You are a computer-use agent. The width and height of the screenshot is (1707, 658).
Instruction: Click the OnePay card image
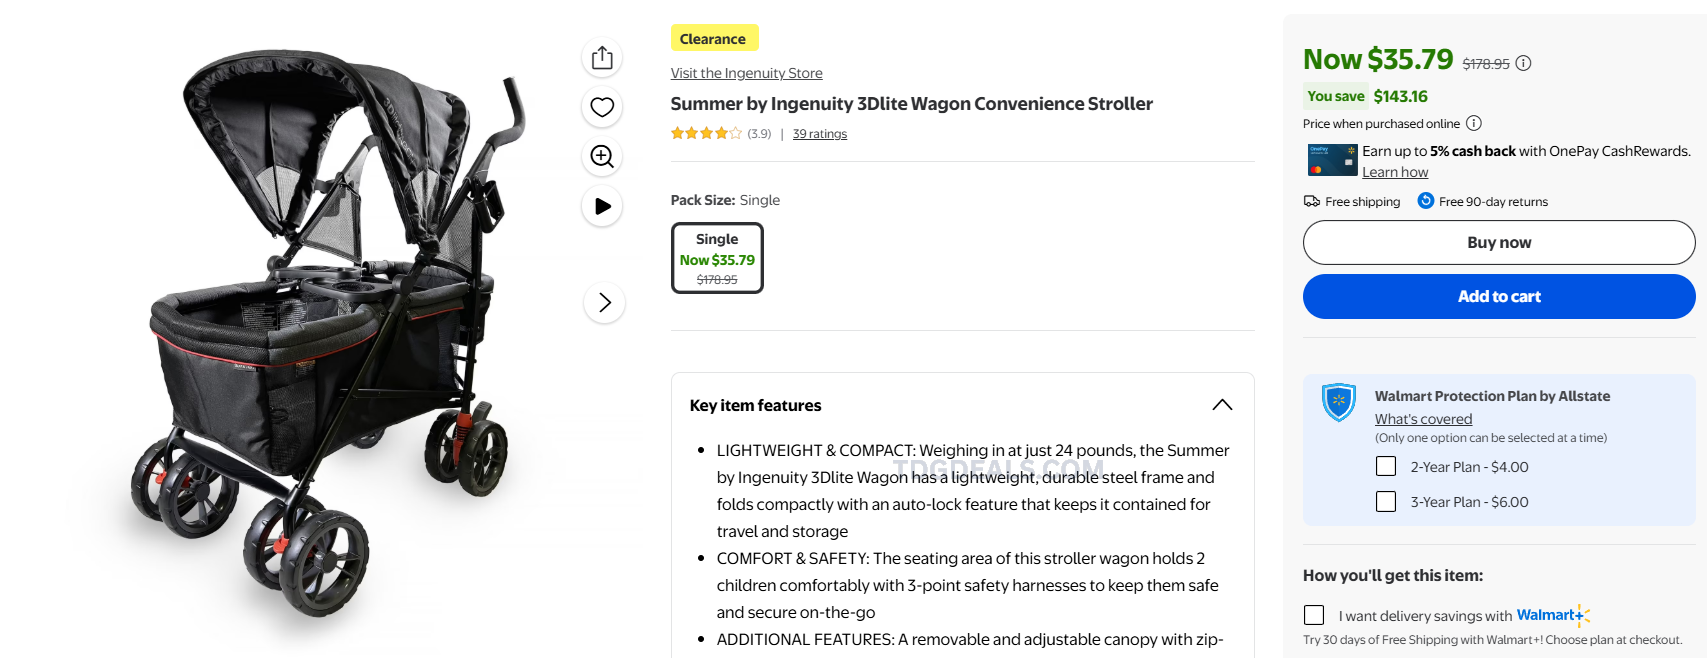click(1332, 160)
